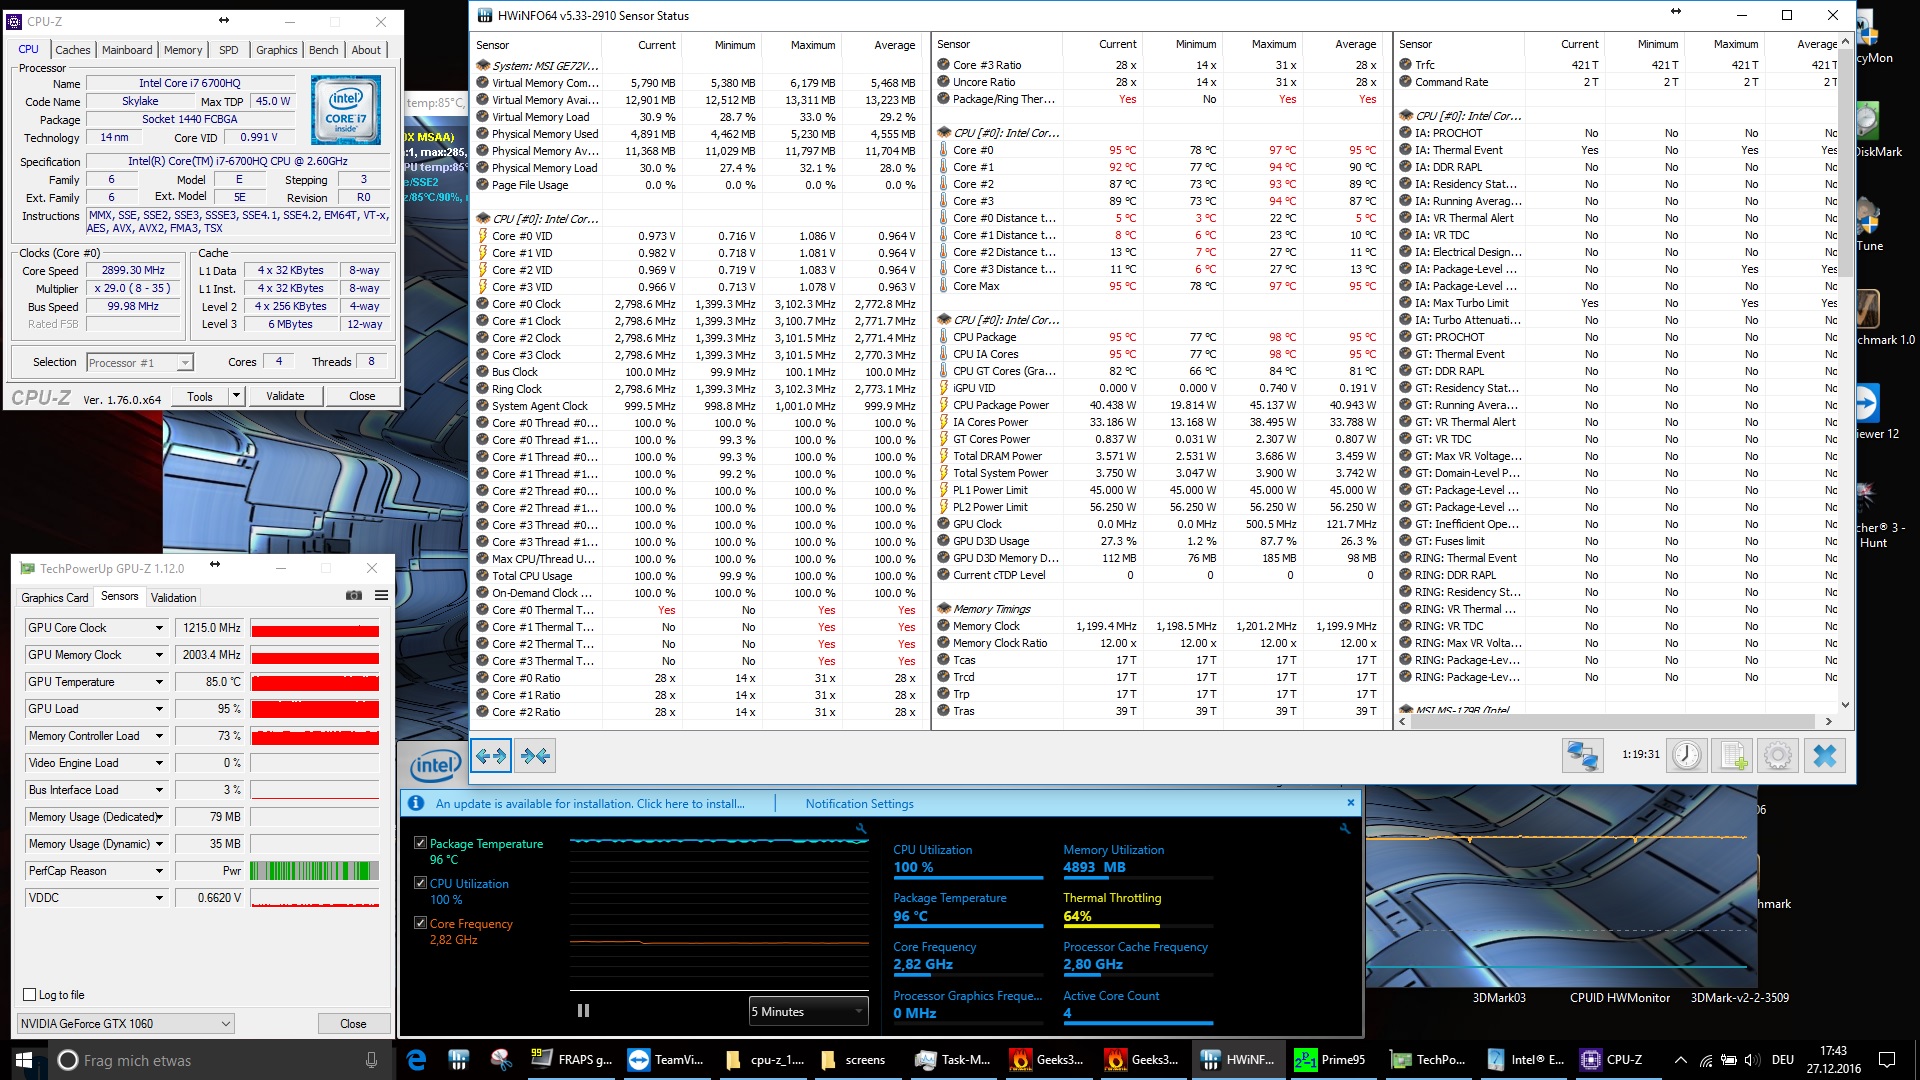Open GPU Temperature sensor dropdown arrow
1920x1080 pixels.
click(x=159, y=682)
